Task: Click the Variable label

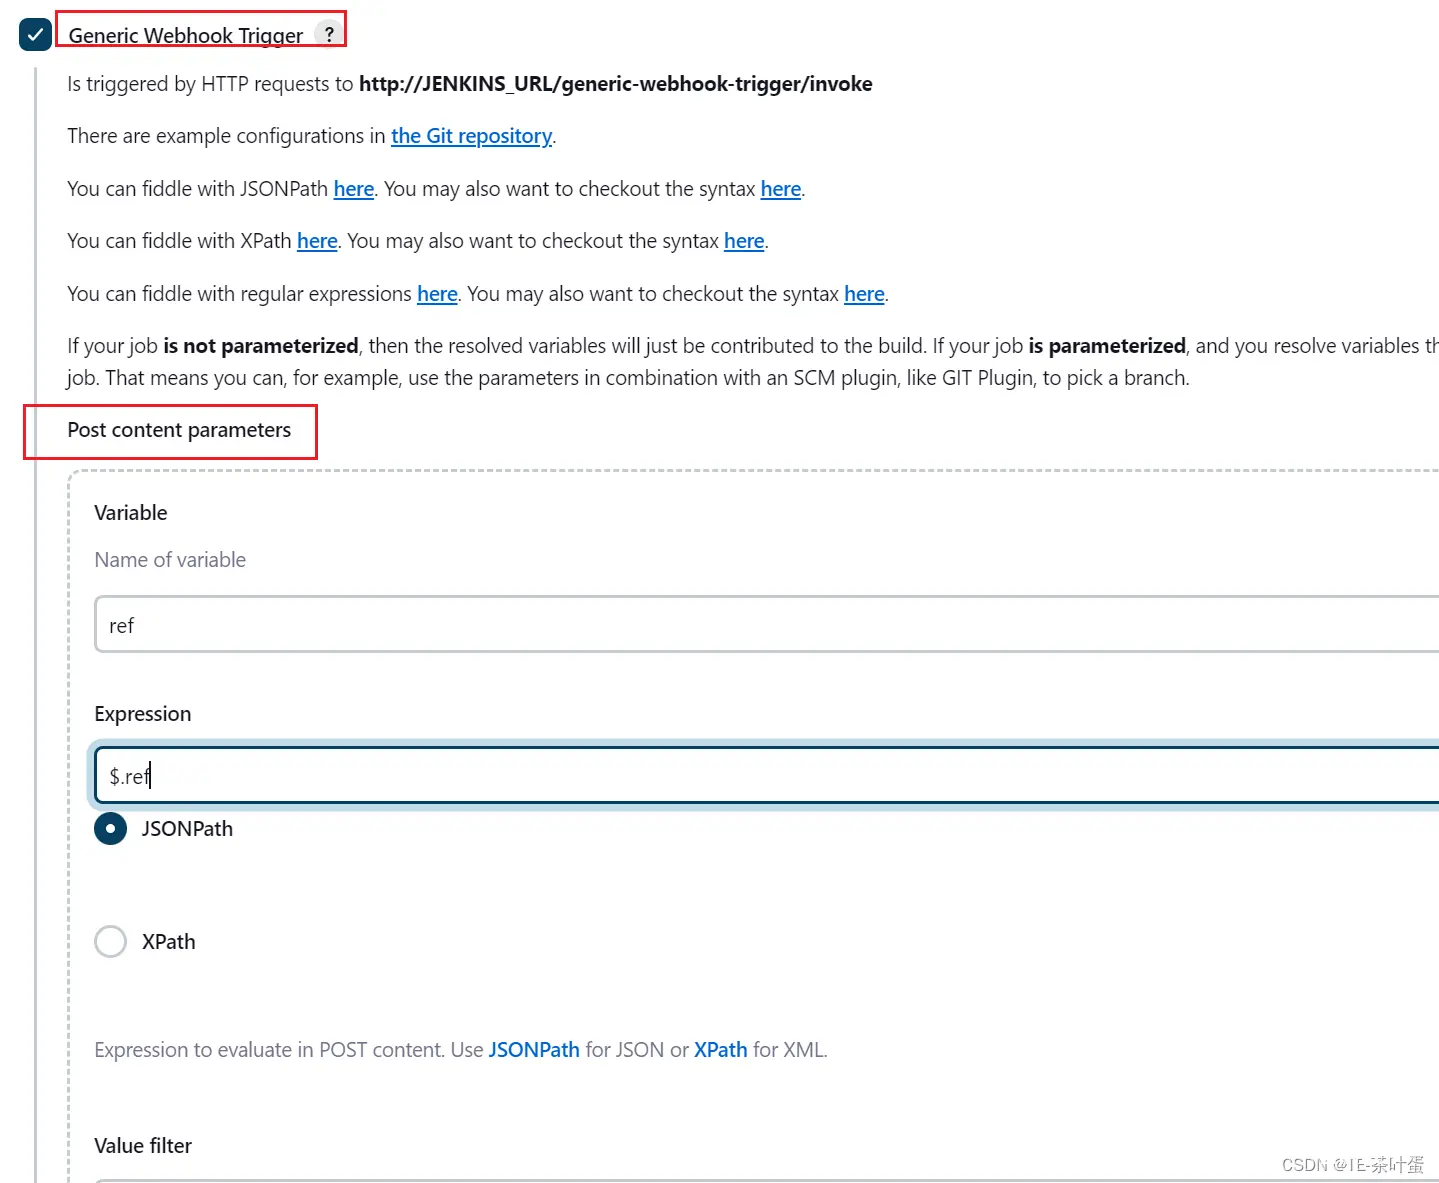Action: point(131,513)
